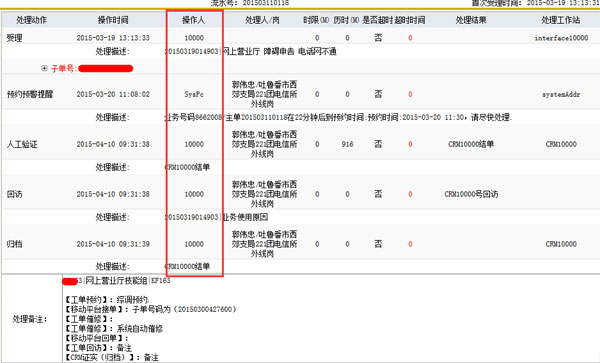Click the SysPc operator cell
Screen dimensions: 600x363
coord(194,94)
